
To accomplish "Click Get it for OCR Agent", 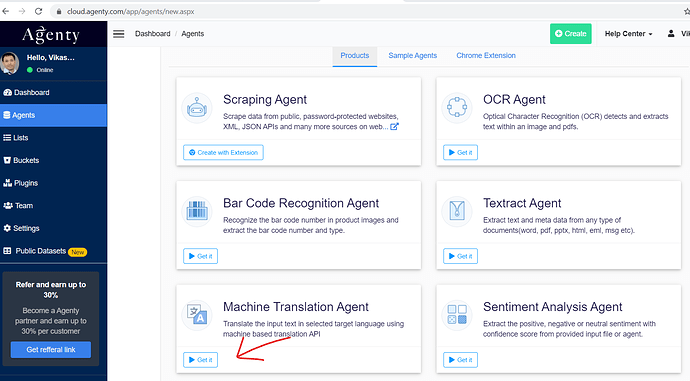I will [460, 153].
